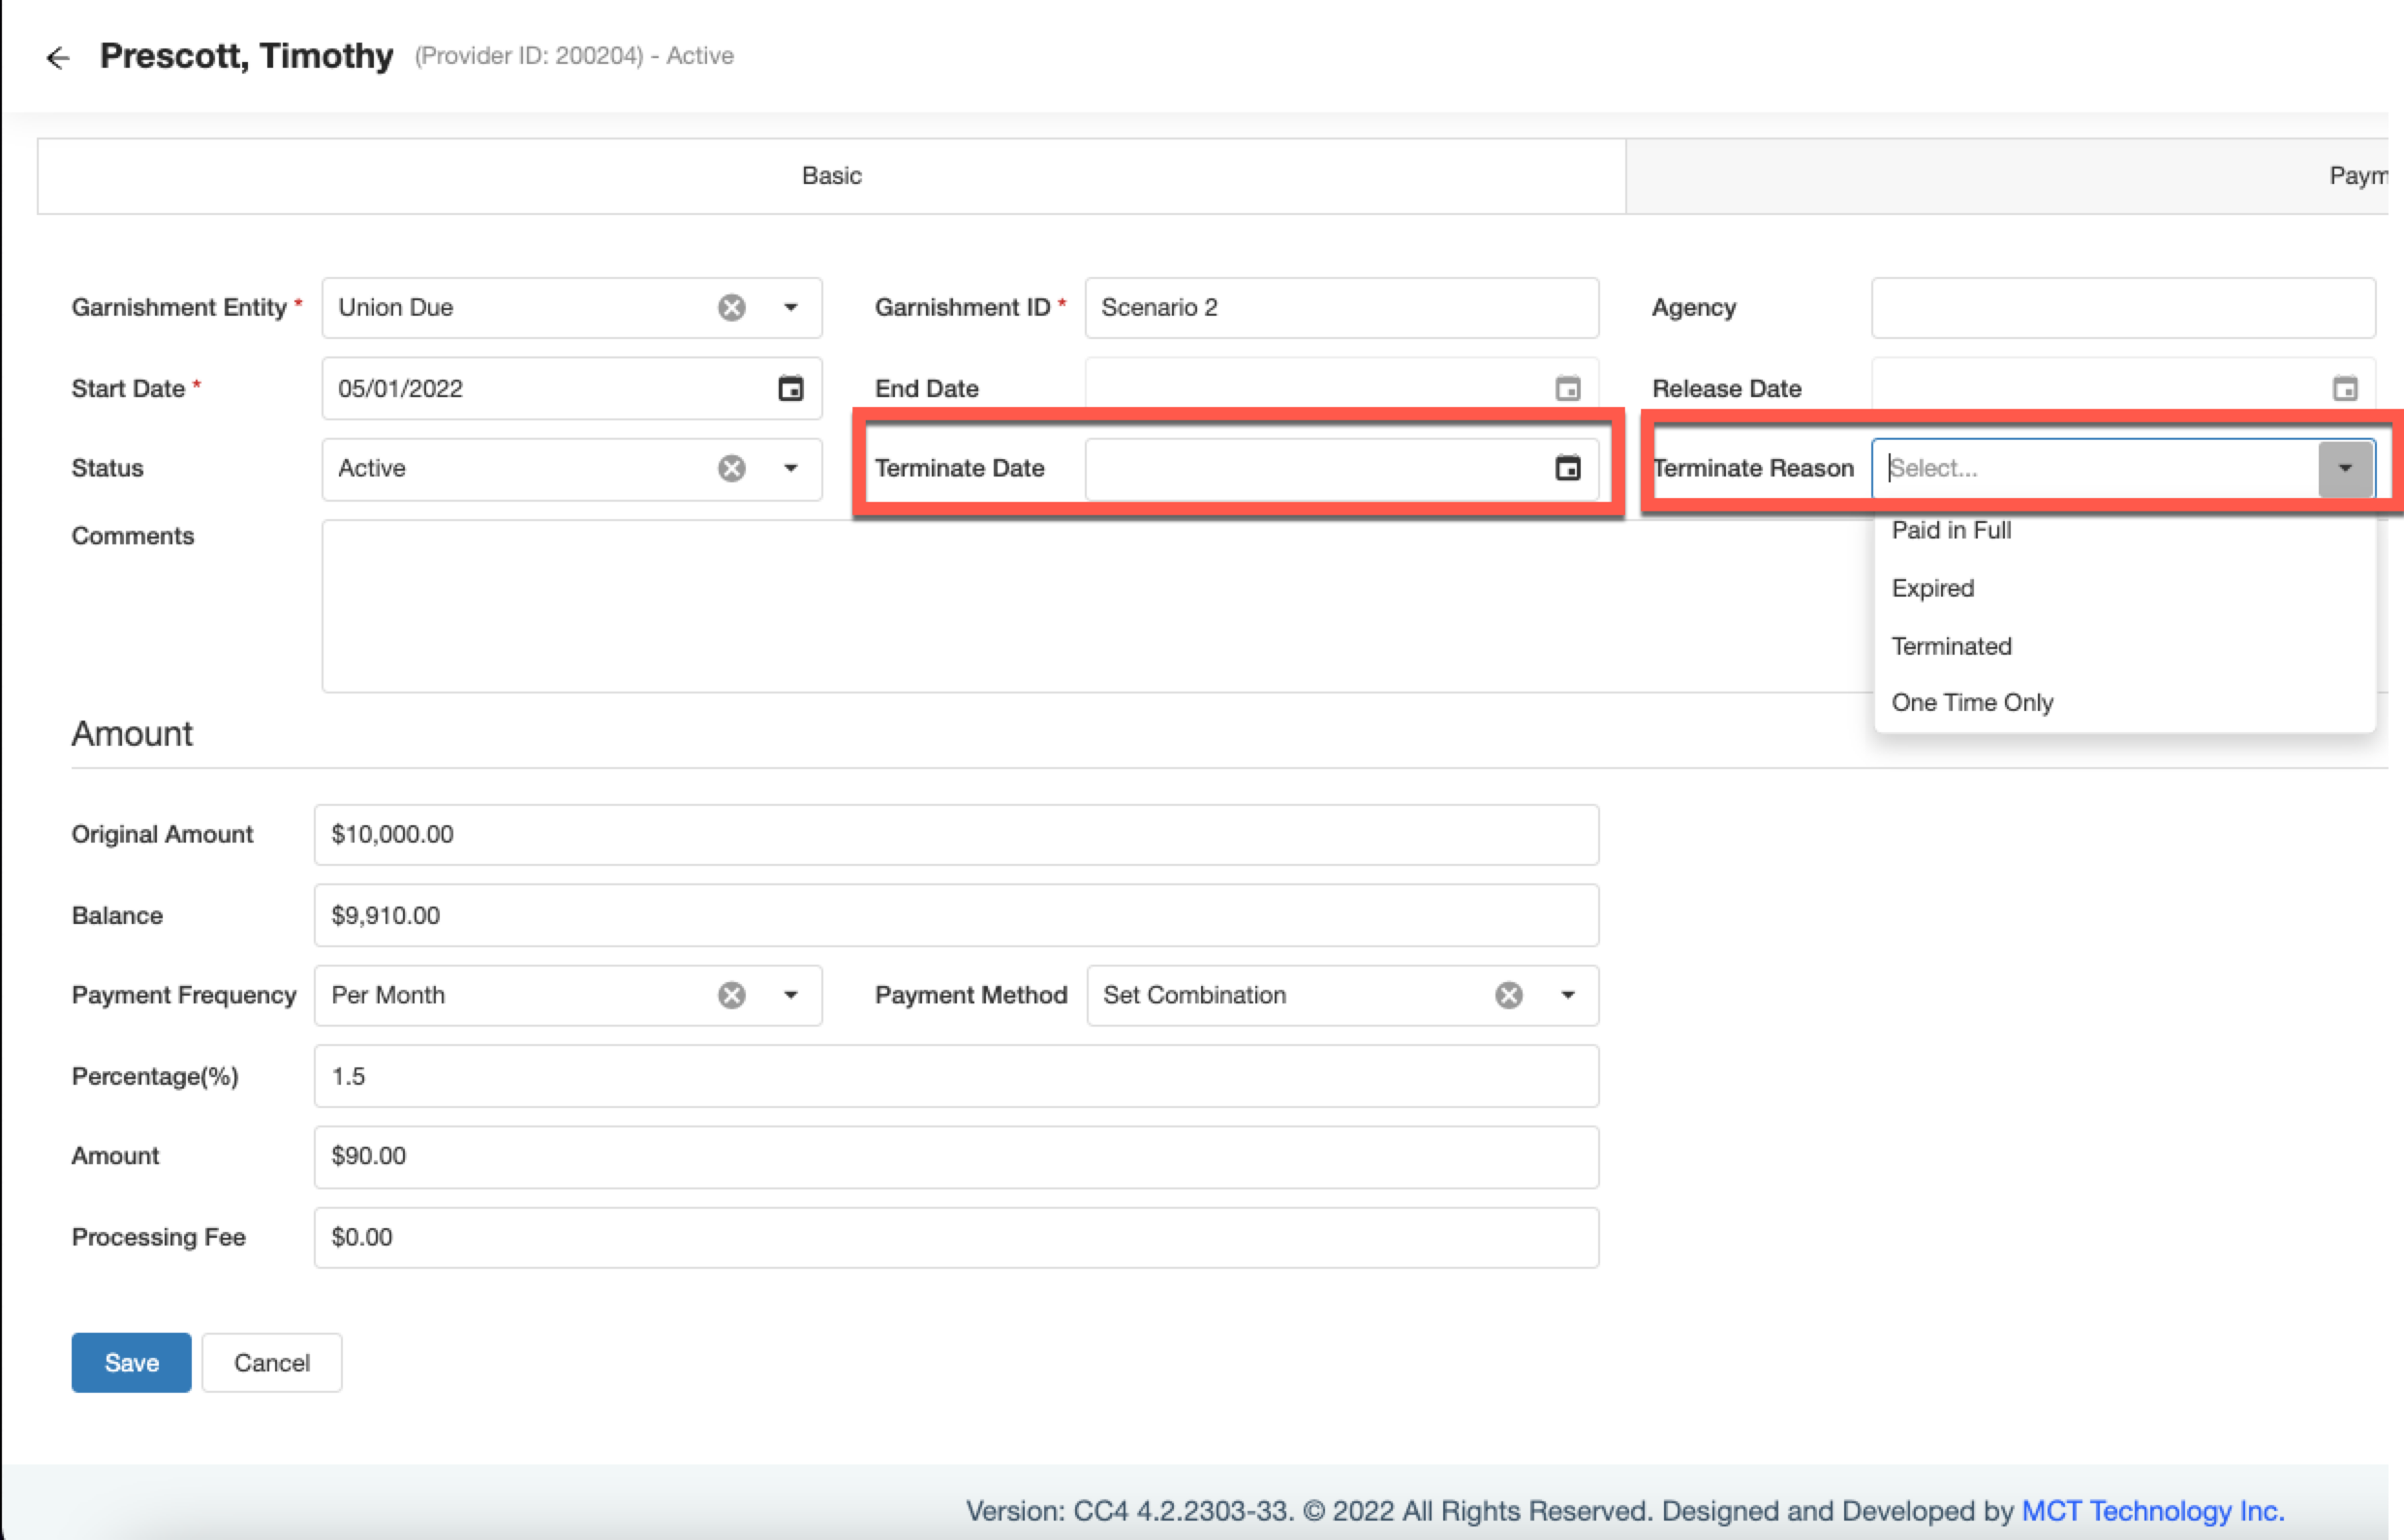Open the Start Date calendar picker
Image resolution: width=2404 pixels, height=1540 pixels.
point(791,388)
